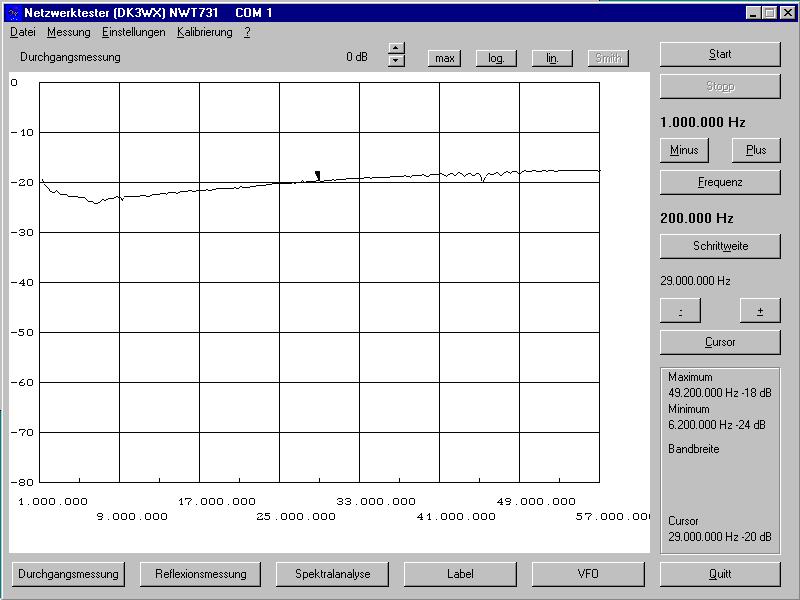Screen dimensions: 800x600
Task: Increase dB with the up arrow
Action: tap(396, 49)
